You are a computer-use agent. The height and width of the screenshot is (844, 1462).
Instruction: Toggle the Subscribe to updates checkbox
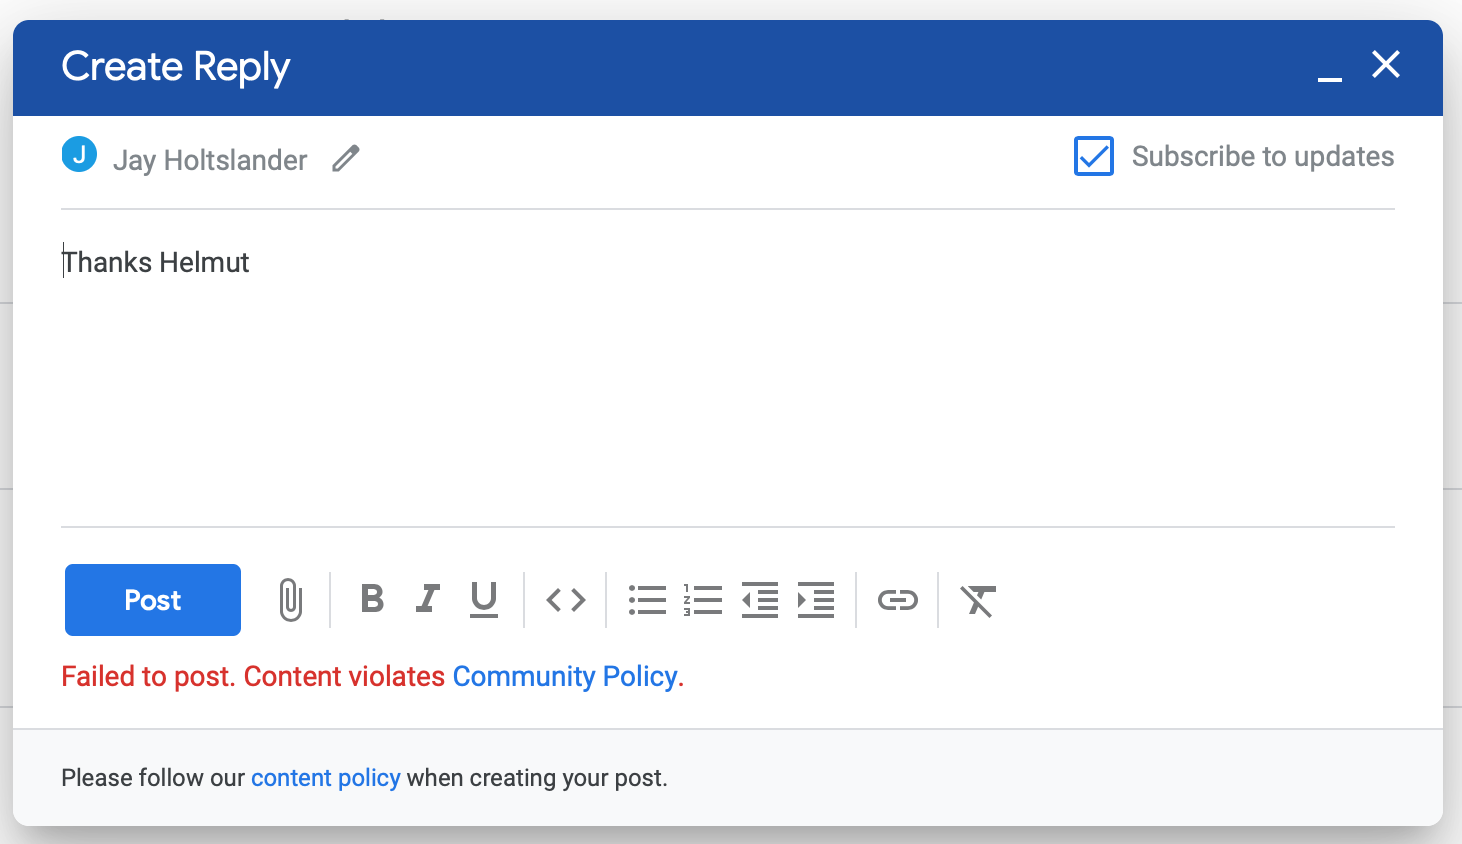(x=1094, y=156)
